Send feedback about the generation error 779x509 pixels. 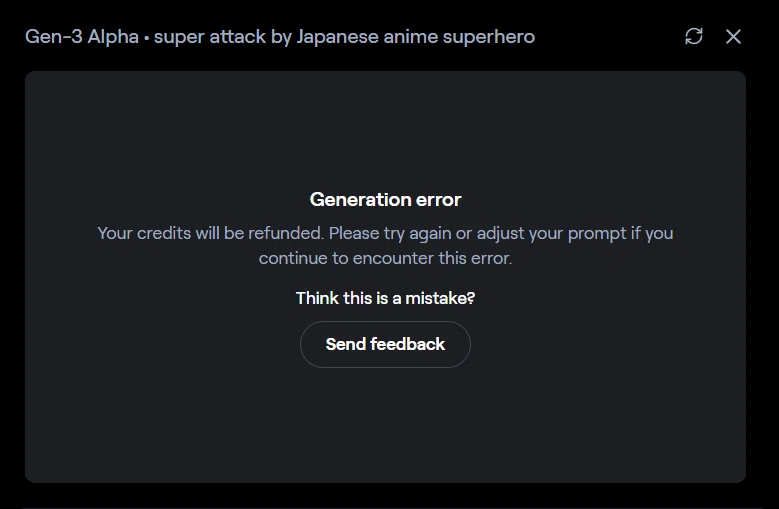tap(385, 344)
